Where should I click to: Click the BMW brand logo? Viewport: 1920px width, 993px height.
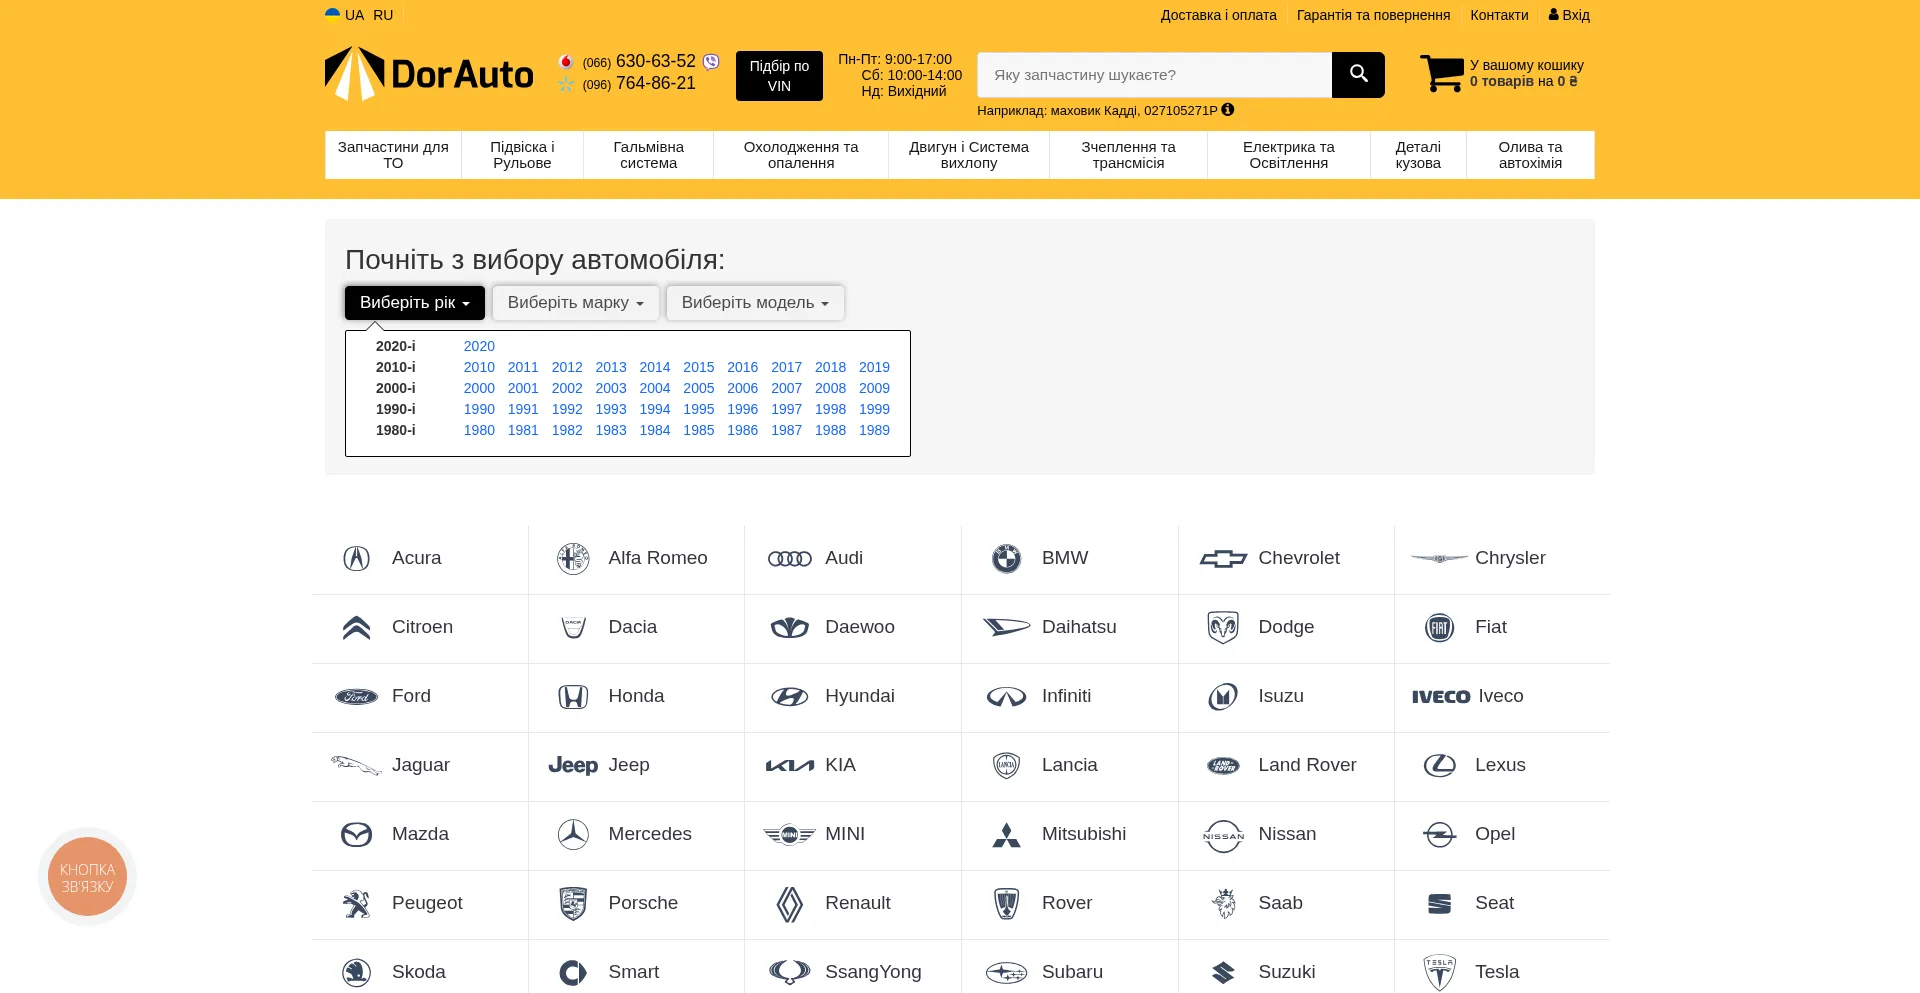pyautogui.click(x=1006, y=558)
